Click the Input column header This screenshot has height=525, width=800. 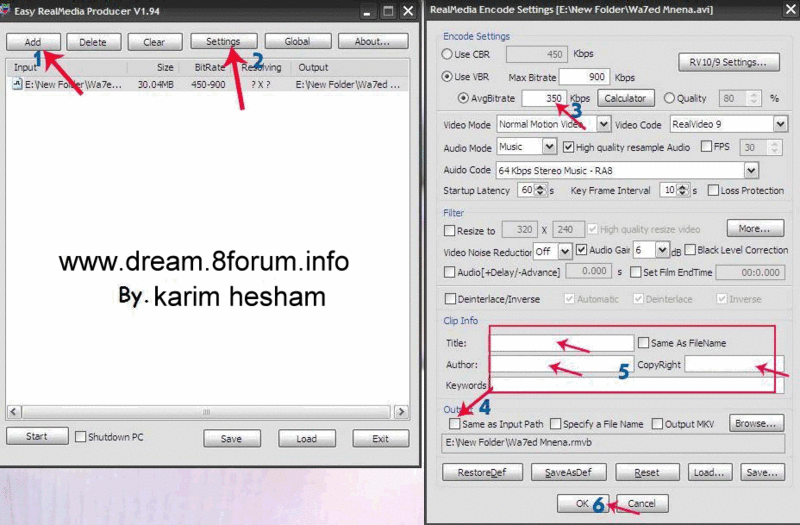(x=26, y=67)
